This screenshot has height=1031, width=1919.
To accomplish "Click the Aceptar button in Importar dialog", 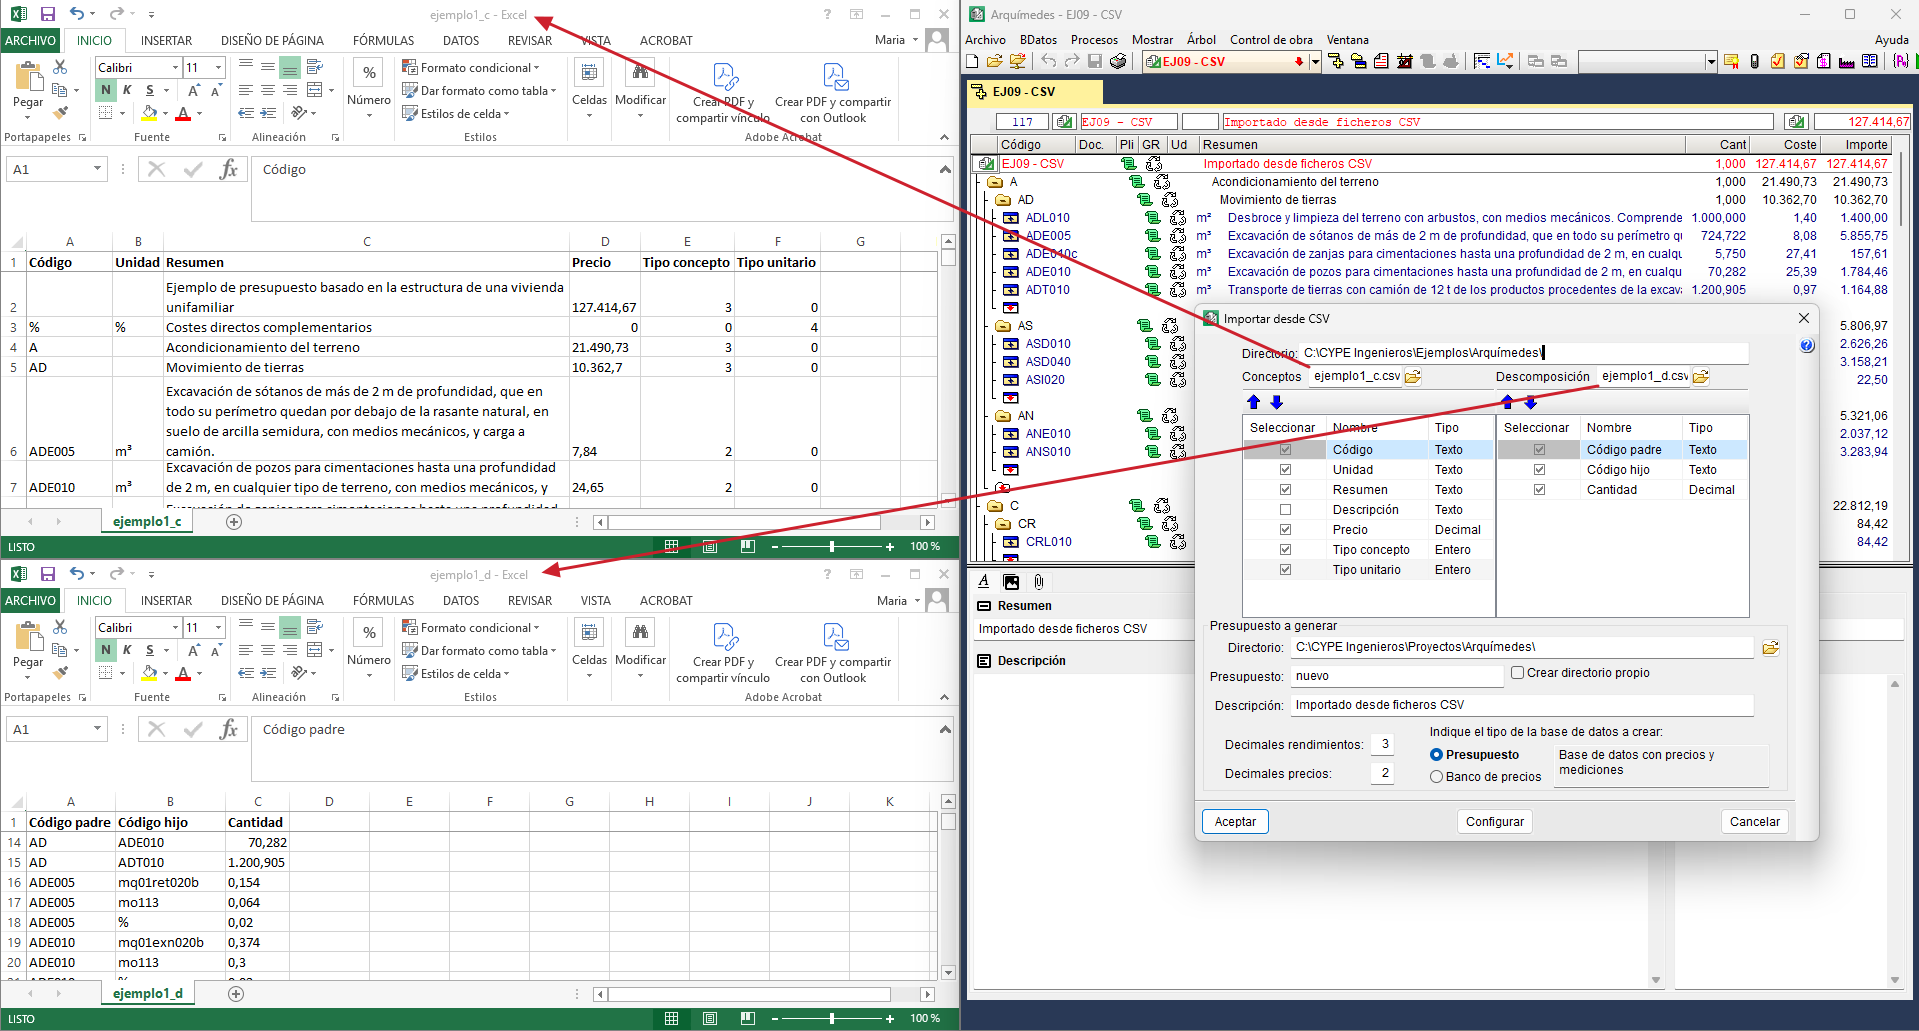I will point(1235,822).
